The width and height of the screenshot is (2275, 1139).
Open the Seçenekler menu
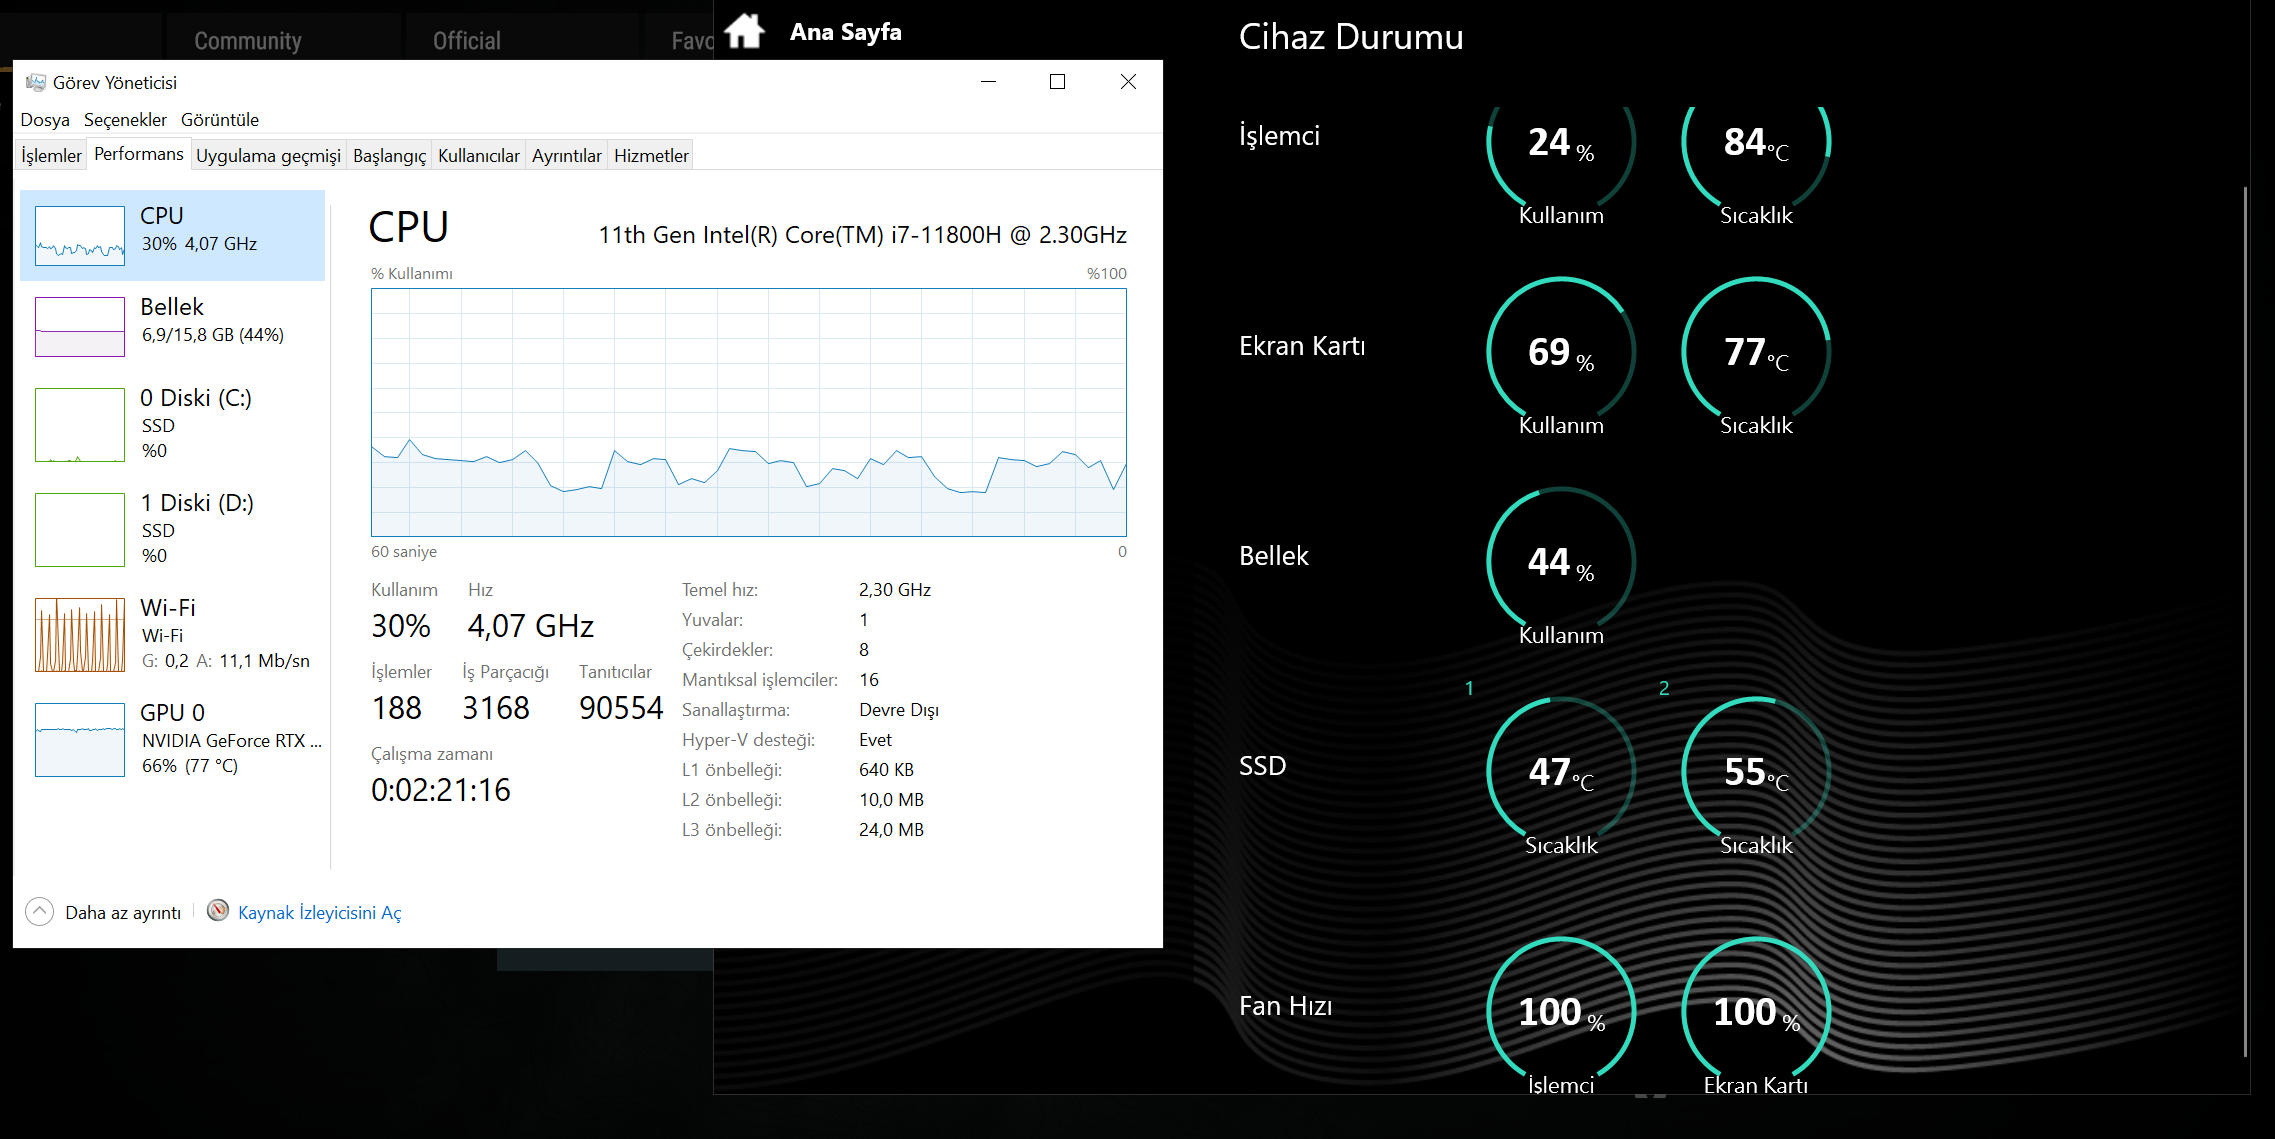pyautogui.click(x=125, y=119)
